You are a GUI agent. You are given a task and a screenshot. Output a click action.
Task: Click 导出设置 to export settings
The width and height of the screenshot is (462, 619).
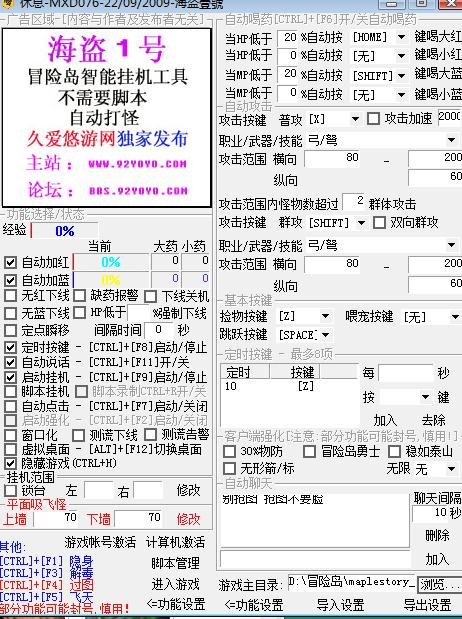point(428,605)
